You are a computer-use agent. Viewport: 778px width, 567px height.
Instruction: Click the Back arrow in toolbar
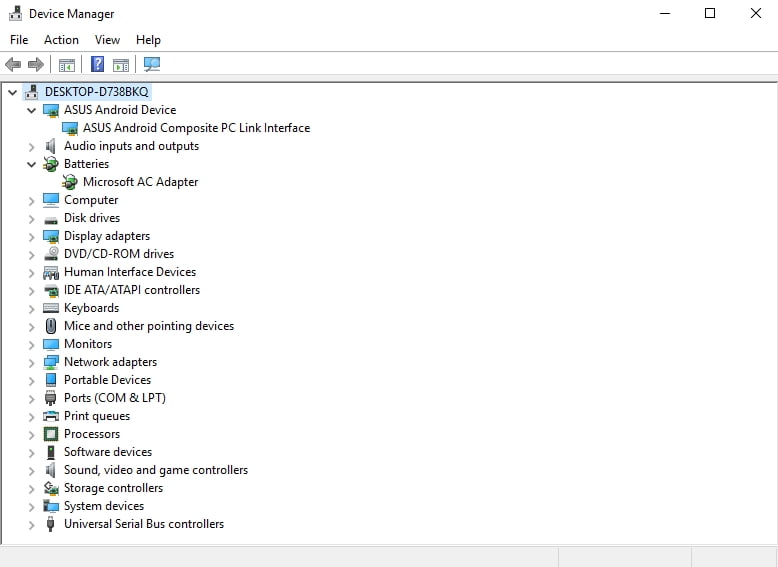13,65
